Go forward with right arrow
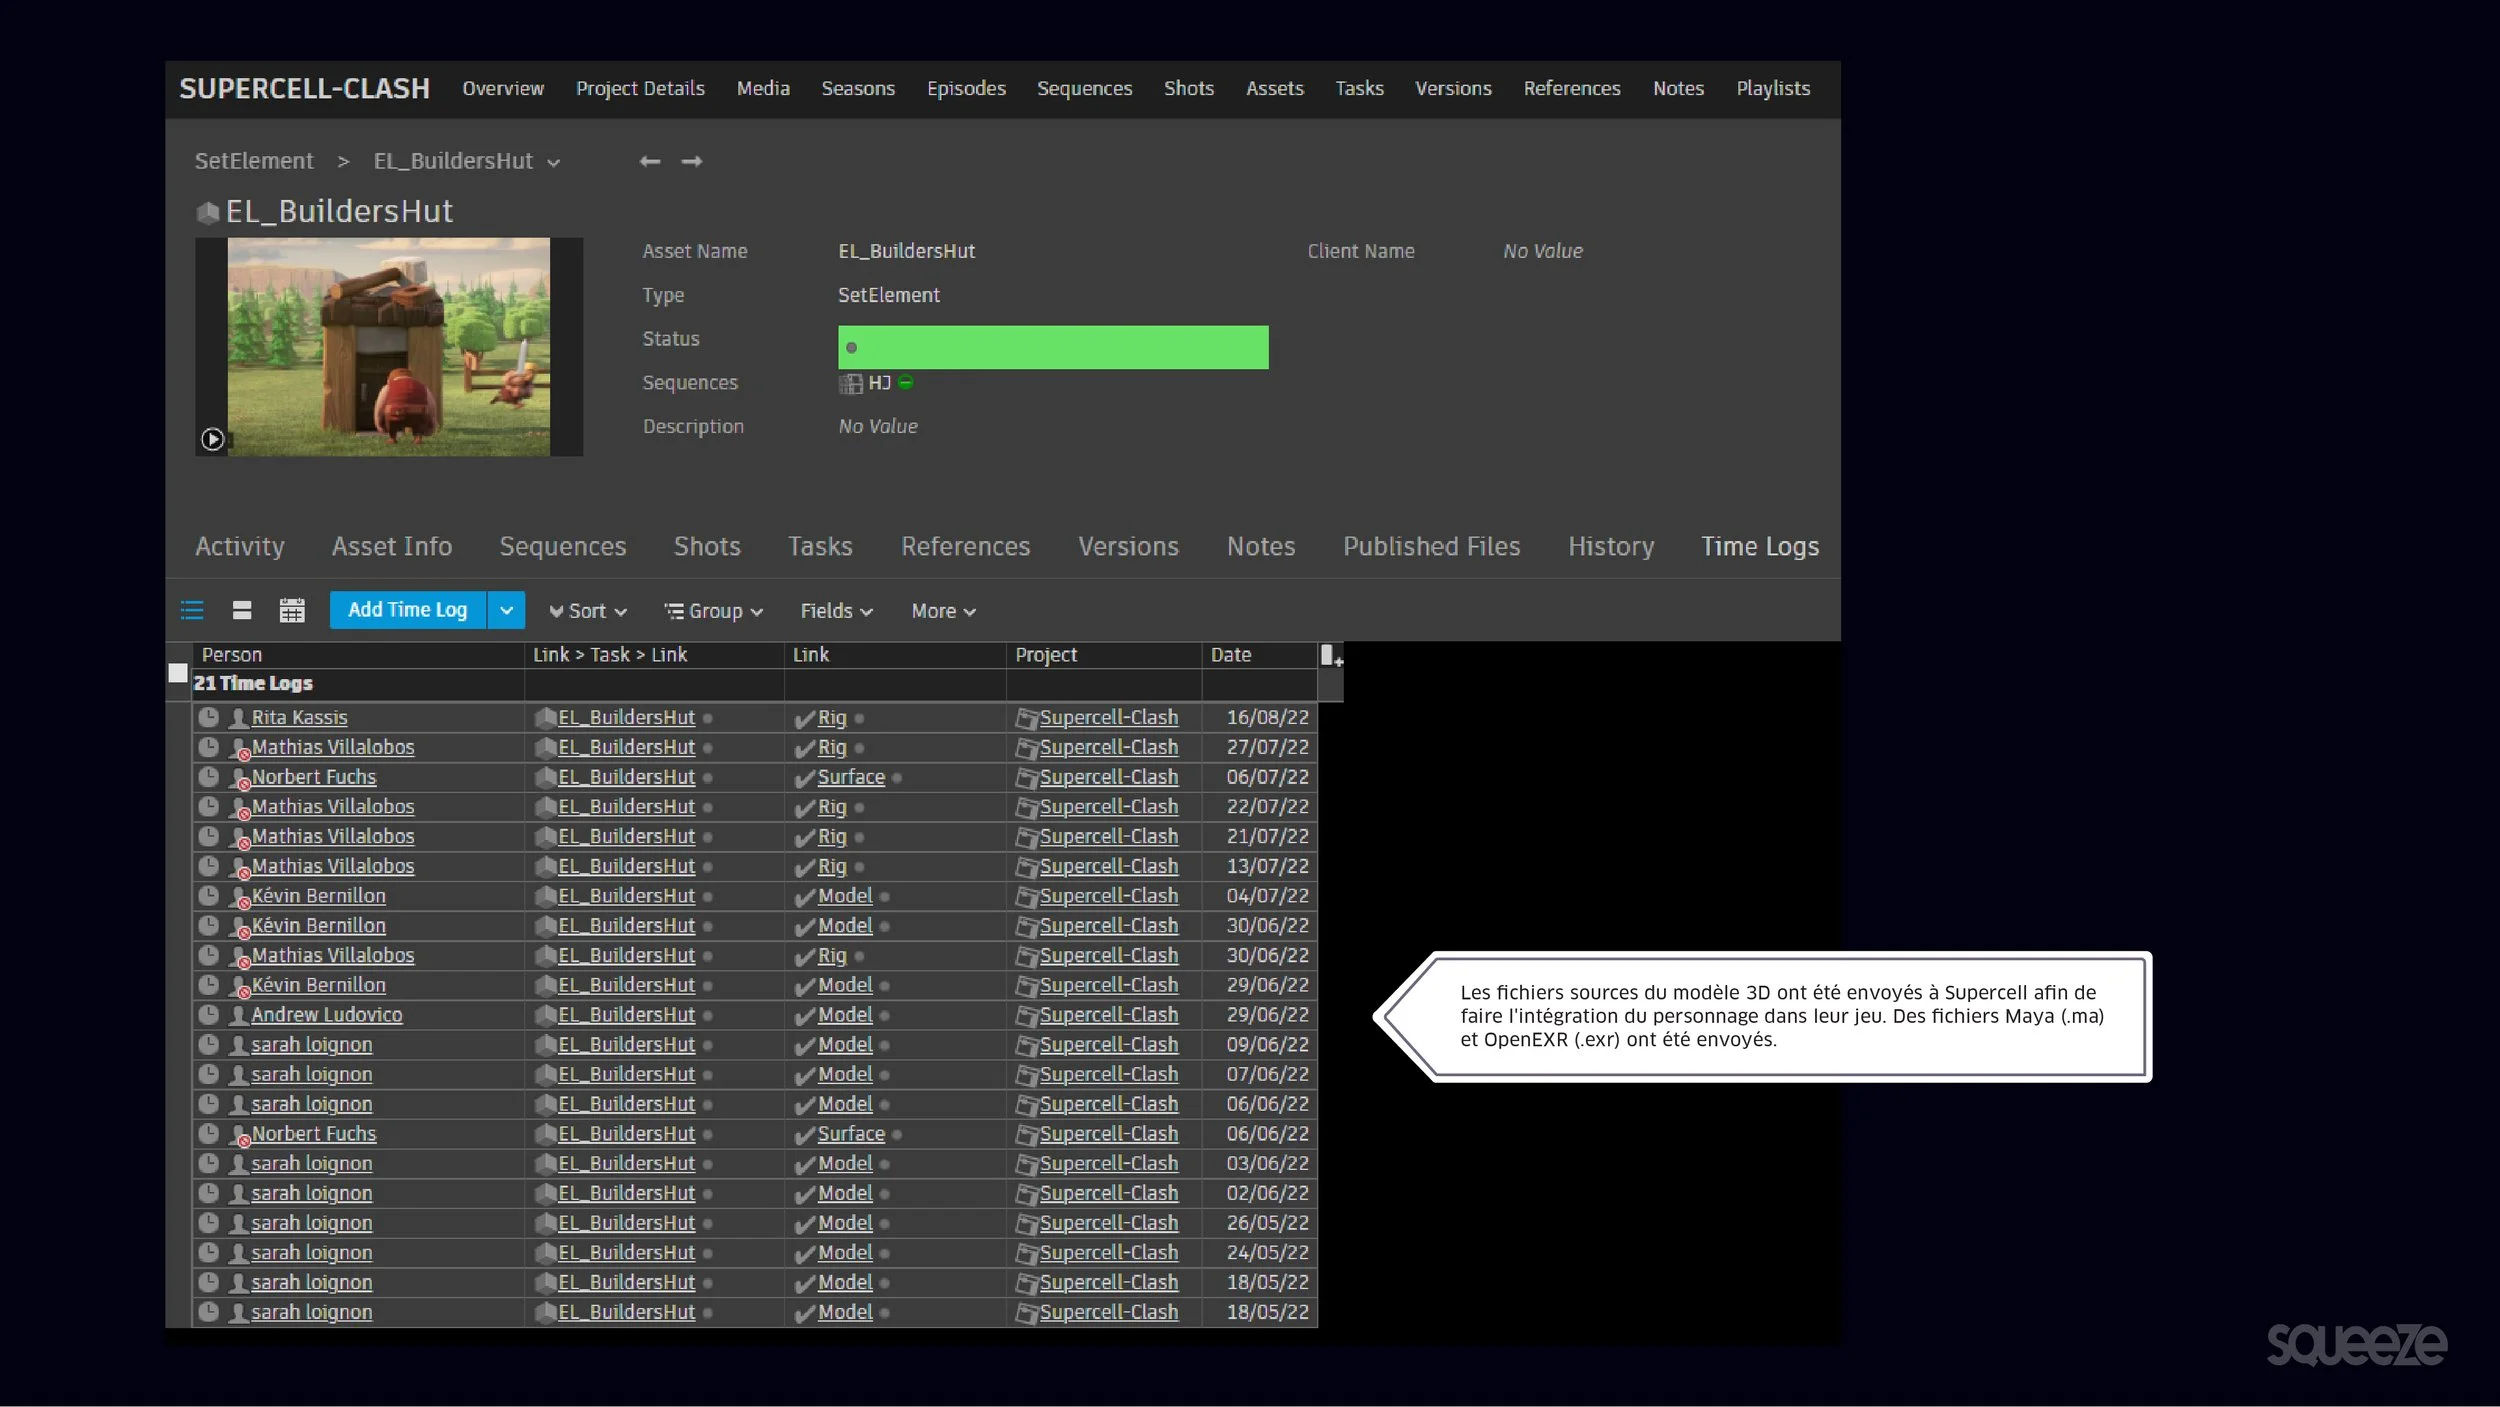Screen dimensions: 2500x1407 (x=692, y=161)
